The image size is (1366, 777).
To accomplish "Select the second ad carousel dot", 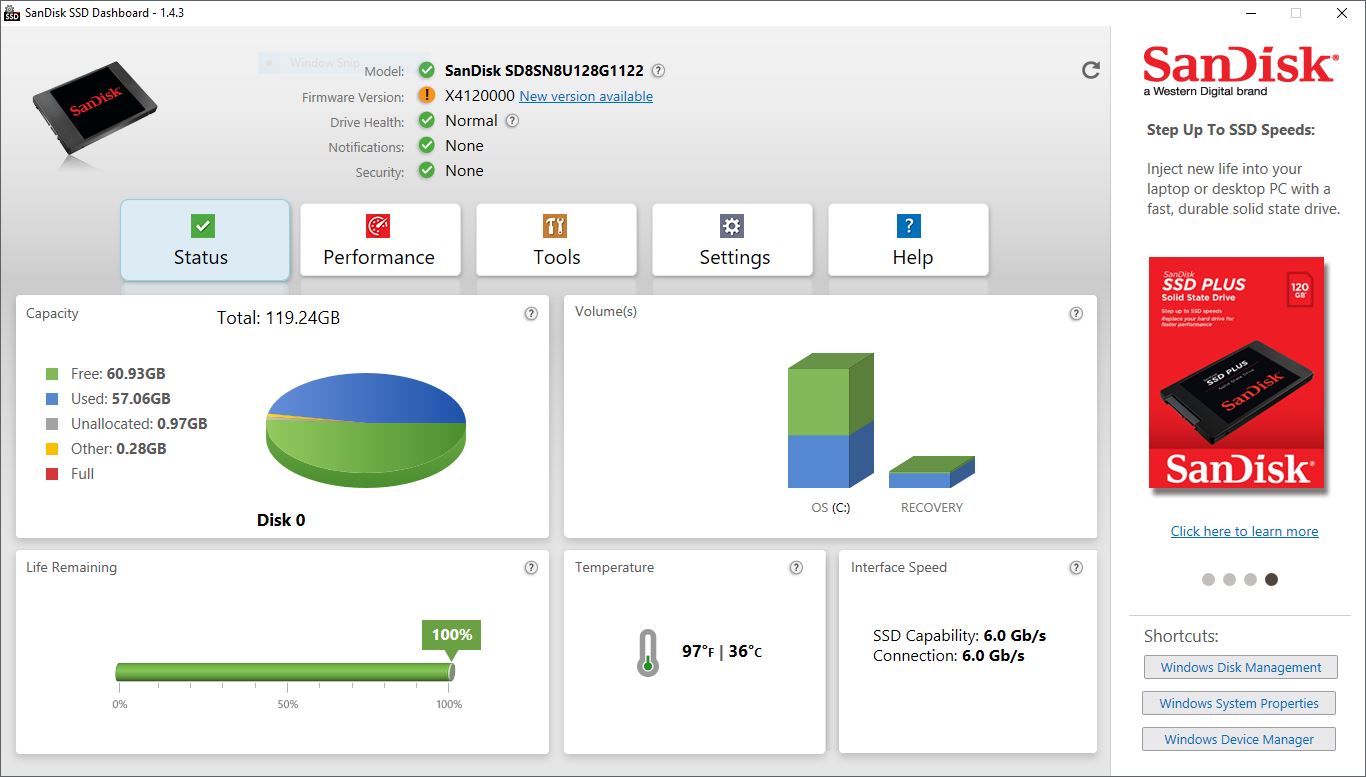I will click(x=1229, y=579).
